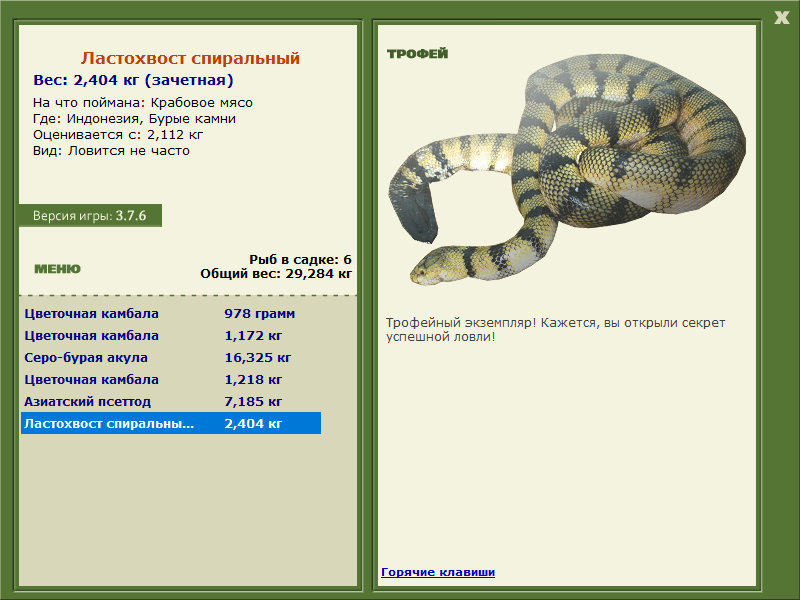Select Азиатский псеттод in the catch list
Screen dimensions: 800x600
pyautogui.click(x=171, y=402)
